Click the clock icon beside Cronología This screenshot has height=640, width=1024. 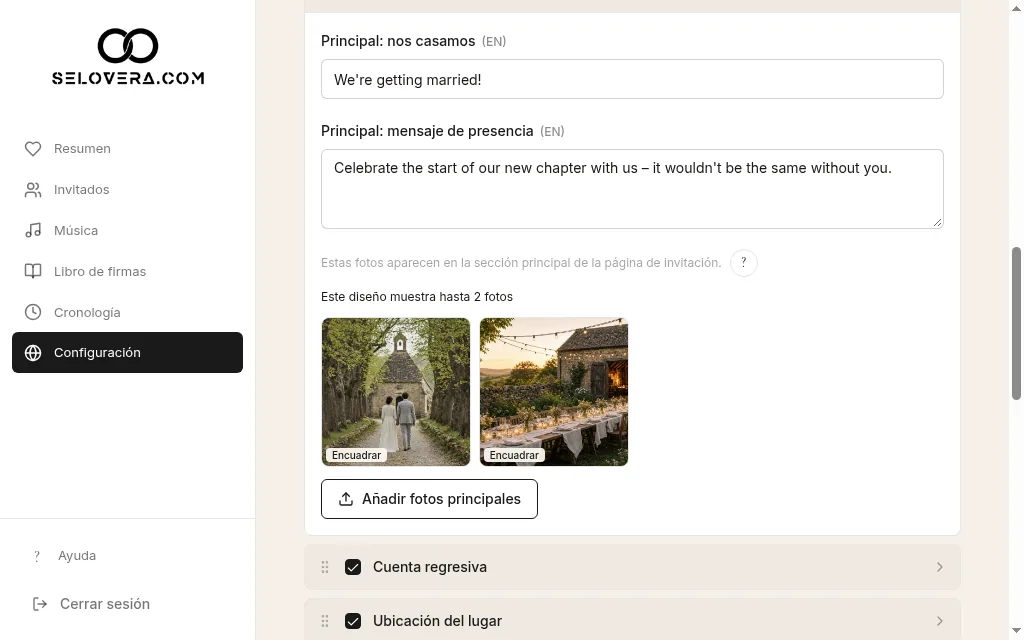(33, 312)
